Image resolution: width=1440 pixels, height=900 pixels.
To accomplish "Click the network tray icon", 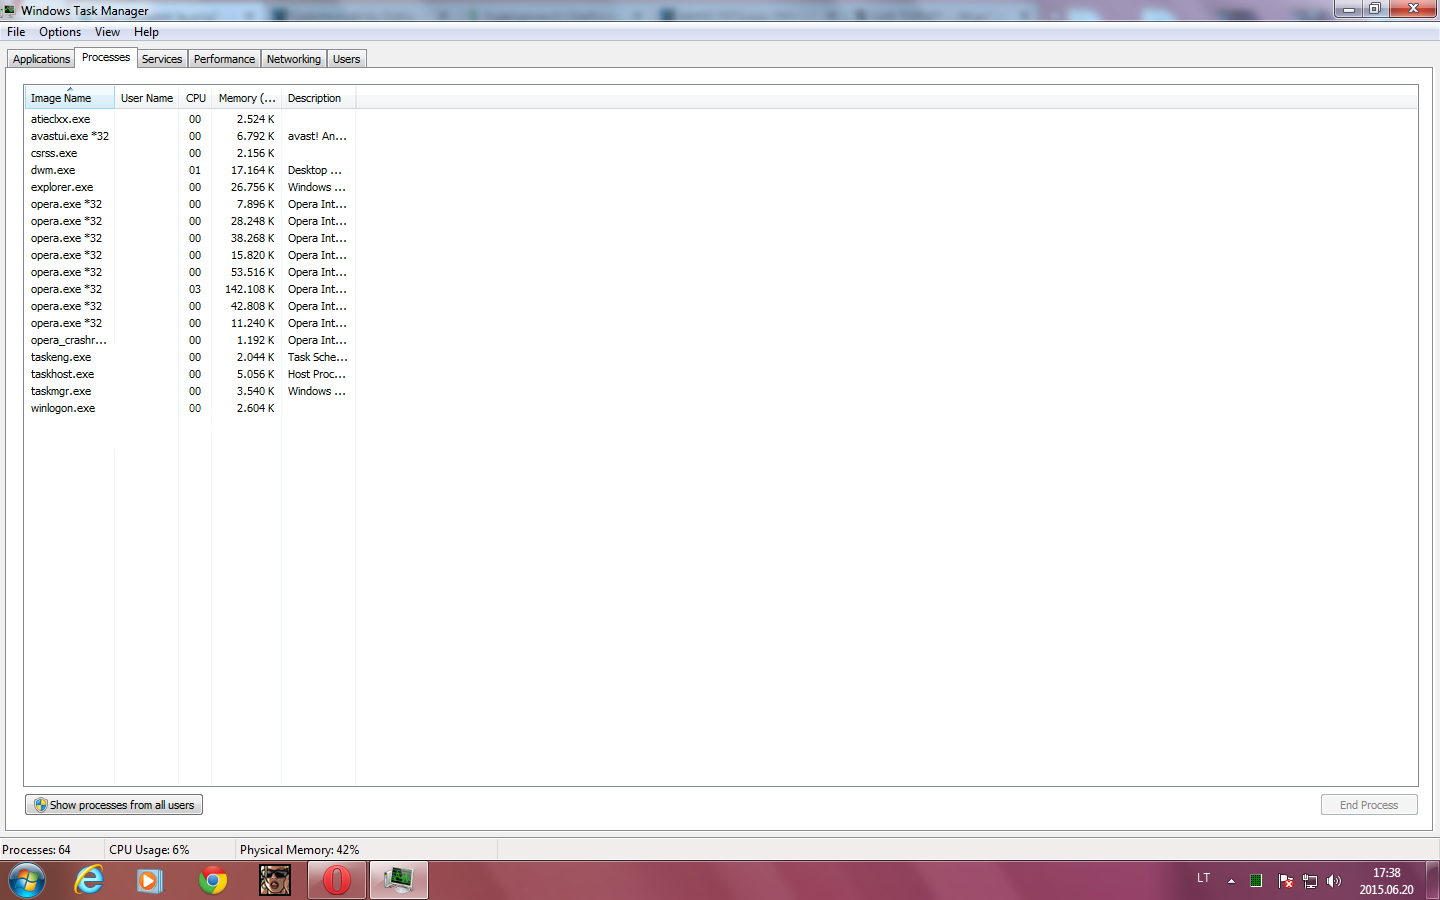I will point(1310,881).
